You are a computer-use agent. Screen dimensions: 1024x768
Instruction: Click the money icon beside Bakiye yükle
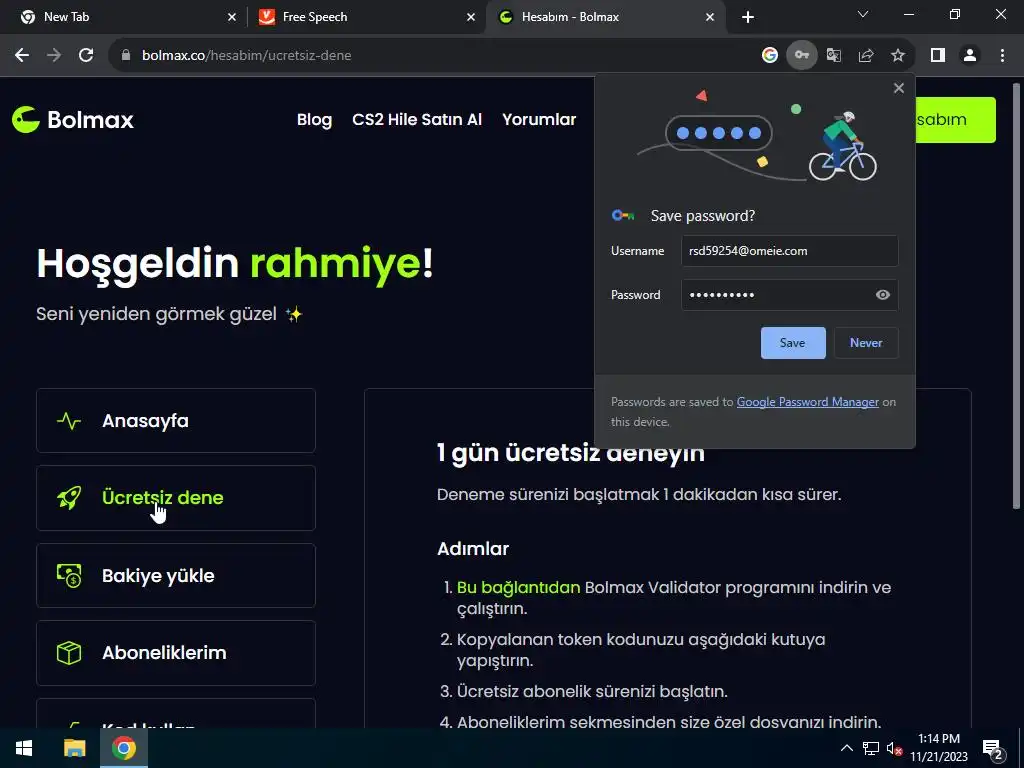(69, 576)
